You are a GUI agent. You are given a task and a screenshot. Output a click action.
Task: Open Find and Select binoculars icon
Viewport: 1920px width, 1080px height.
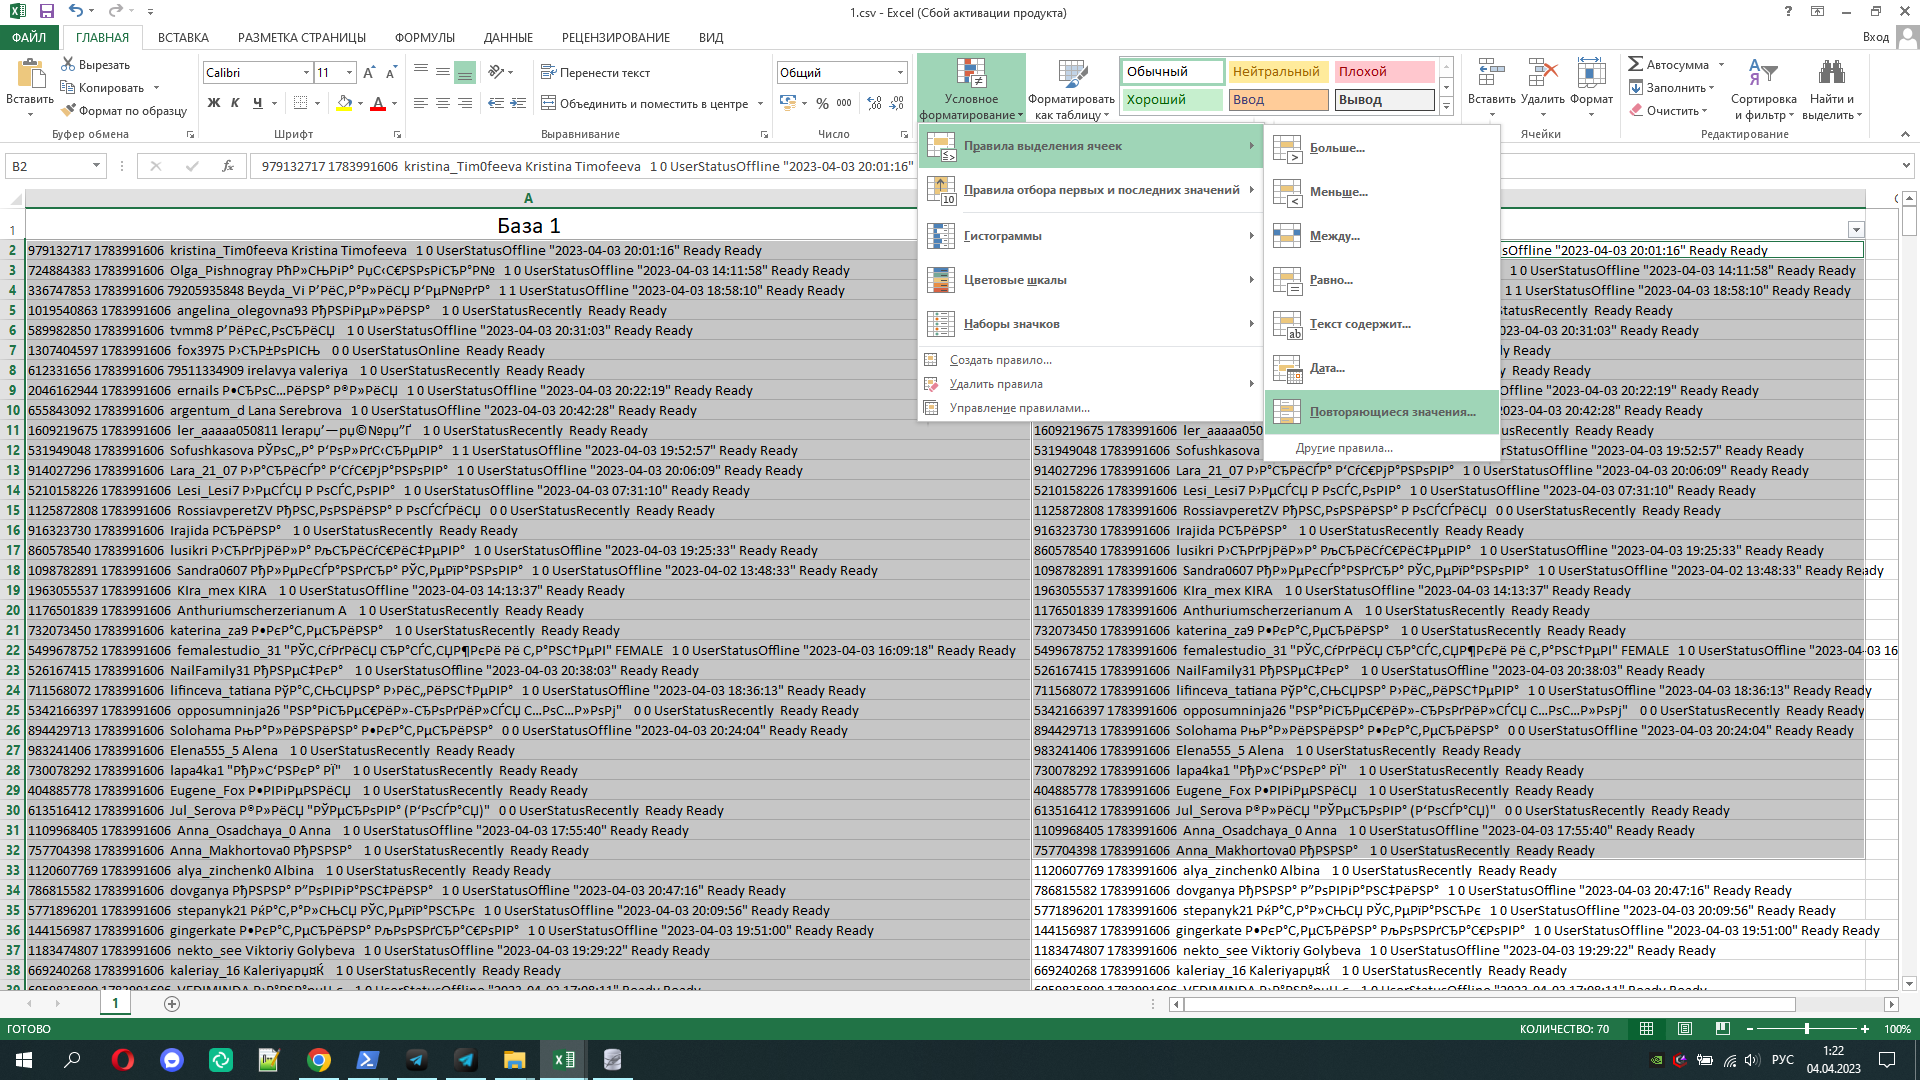click(1831, 73)
